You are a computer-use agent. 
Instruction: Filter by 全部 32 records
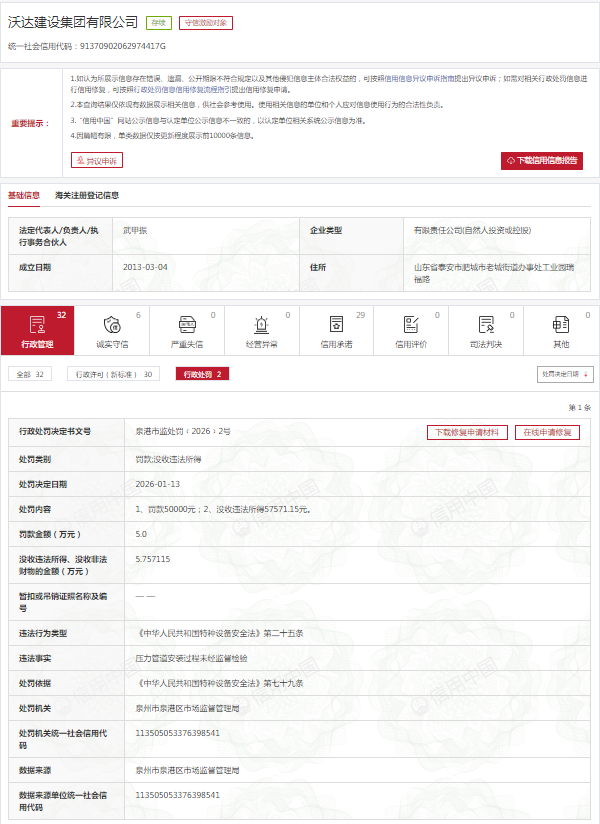tap(31, 374)
